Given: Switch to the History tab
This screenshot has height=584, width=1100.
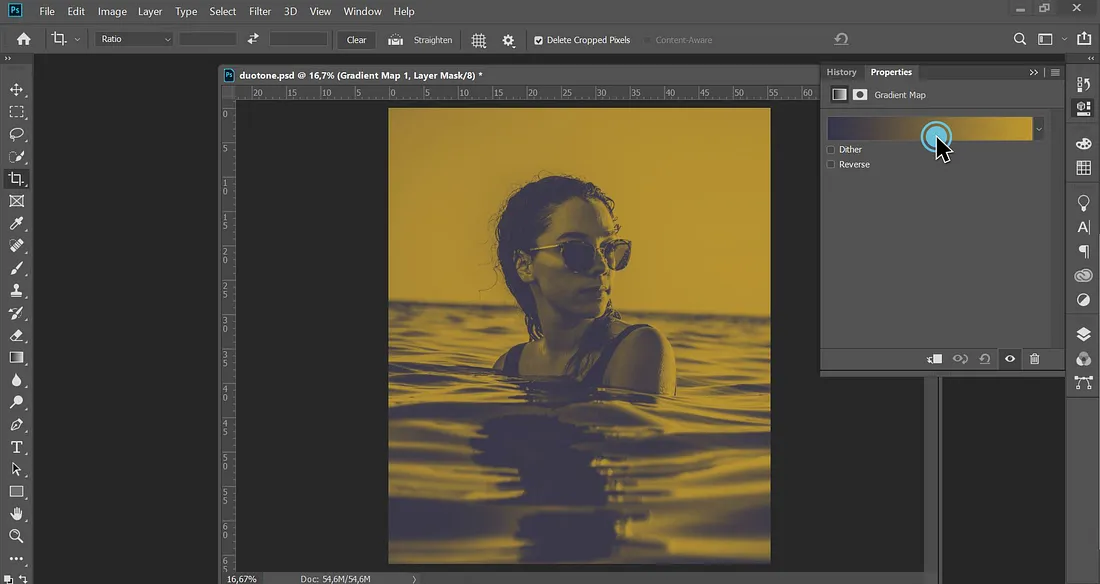Looking at the screenshot, I should pyautogui.click(x=841, y=72).
